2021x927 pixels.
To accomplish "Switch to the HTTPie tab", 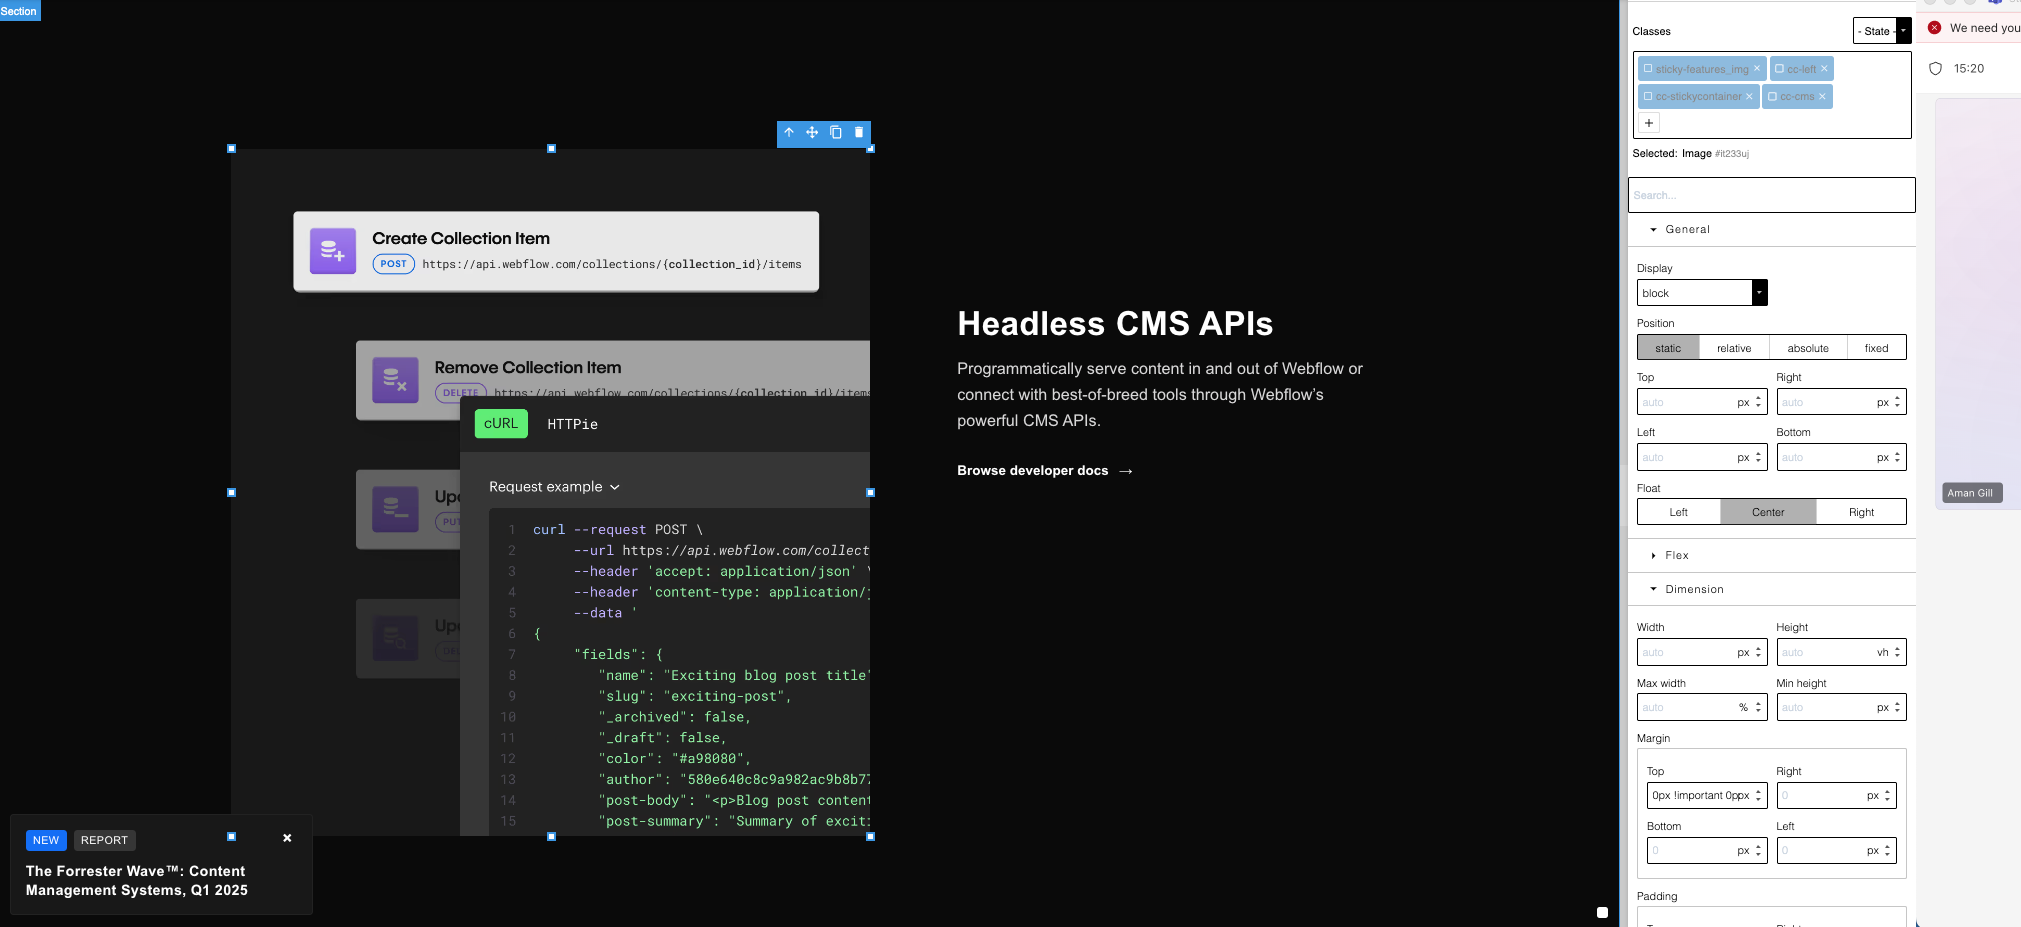I will pos(573,424).
